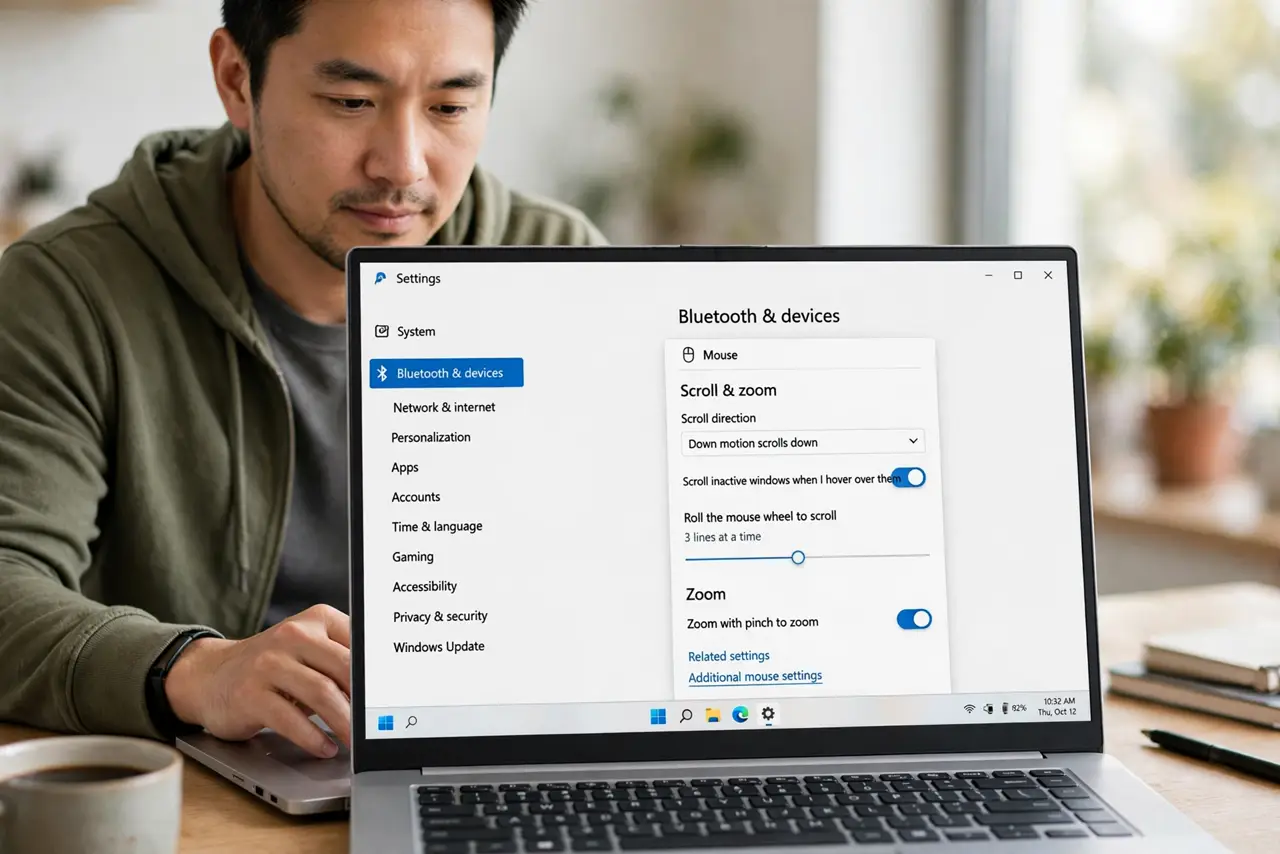Open the Apps settings page

coord(405,467)
